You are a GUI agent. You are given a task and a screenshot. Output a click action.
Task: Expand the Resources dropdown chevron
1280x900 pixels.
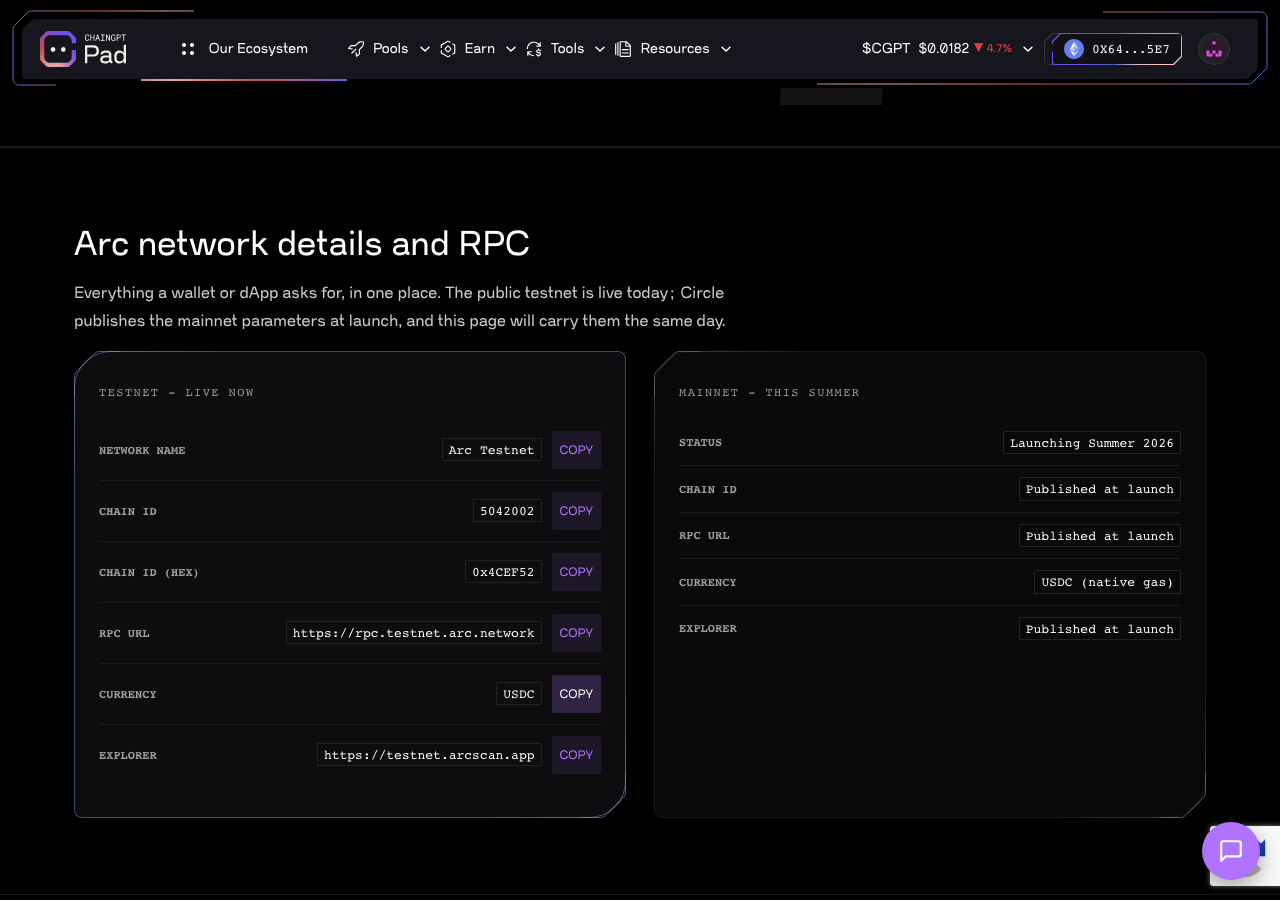(726, 49)
